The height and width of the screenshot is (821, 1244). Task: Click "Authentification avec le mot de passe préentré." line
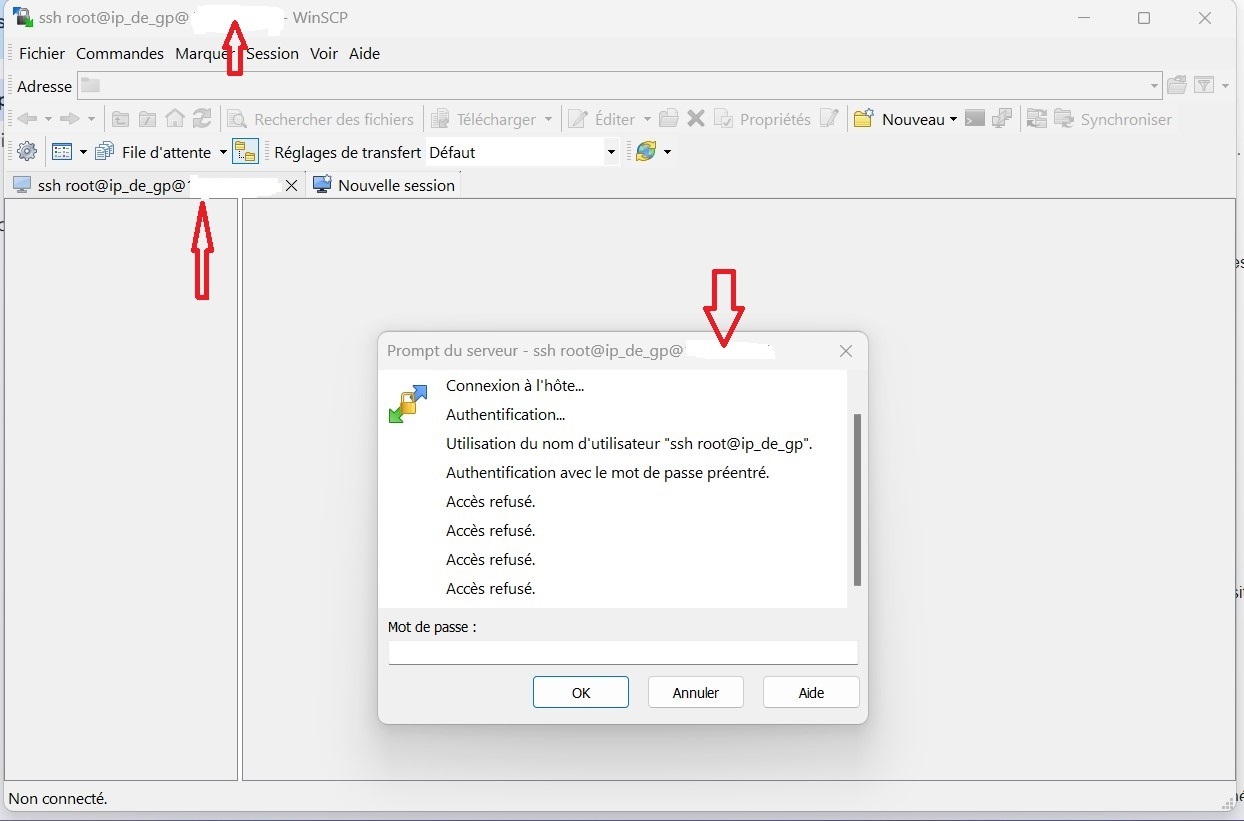click(608, 472)
